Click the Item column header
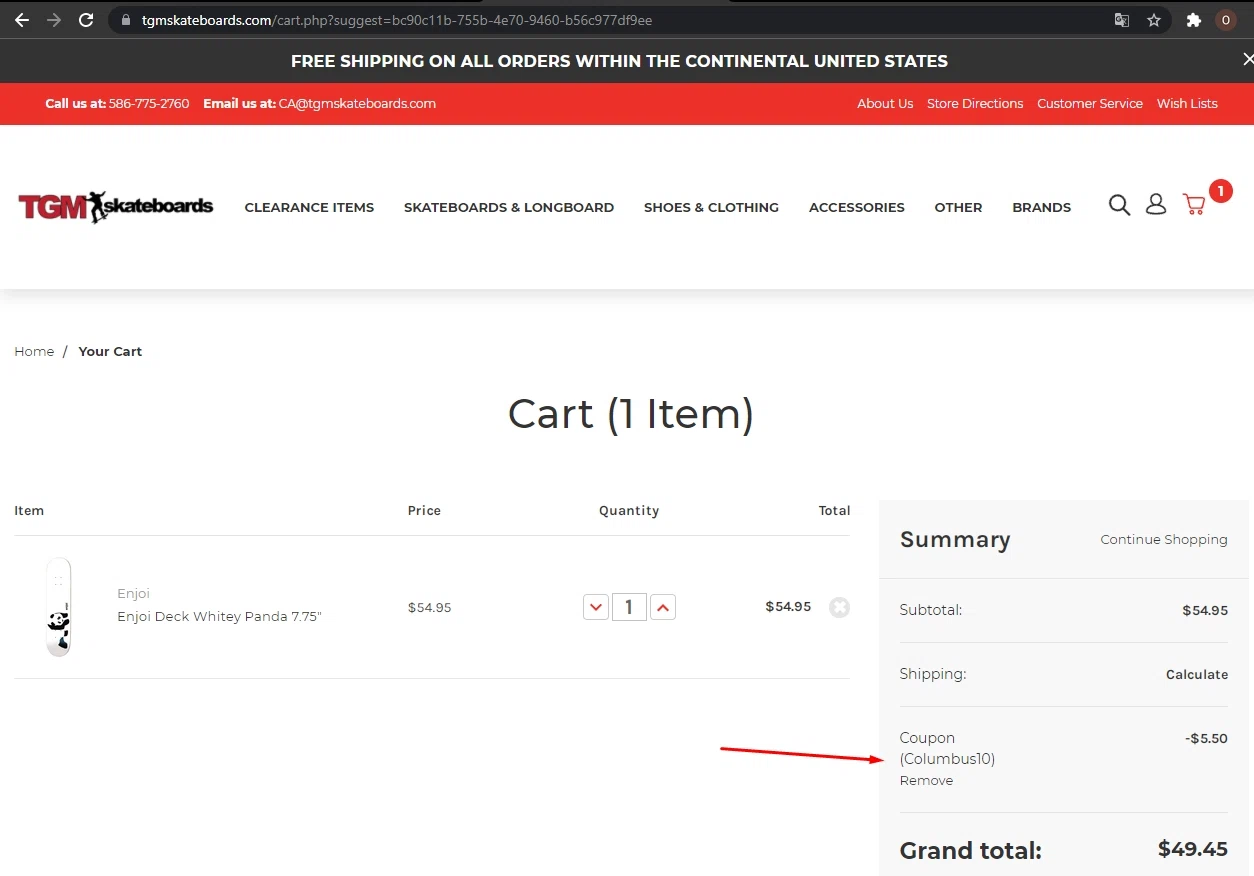The width and height of the screenshot is (1254, 876). 29,510
